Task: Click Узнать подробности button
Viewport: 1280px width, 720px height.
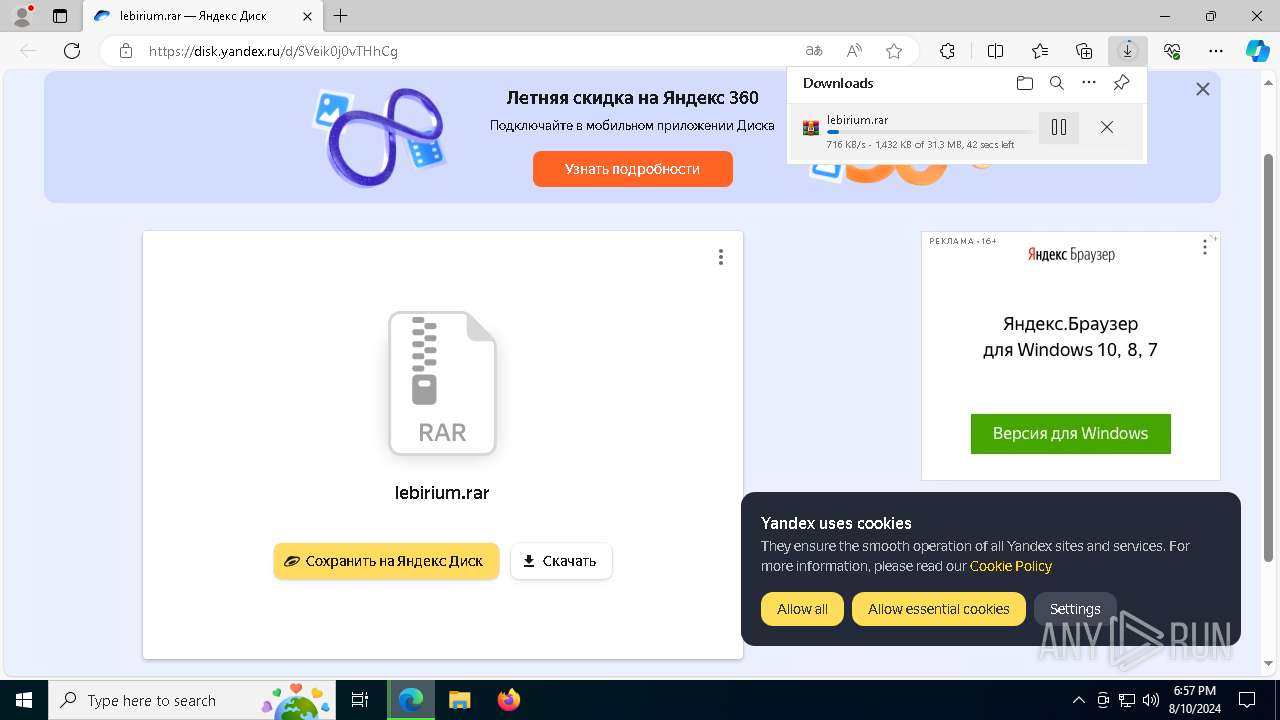Action: (633, 169)
